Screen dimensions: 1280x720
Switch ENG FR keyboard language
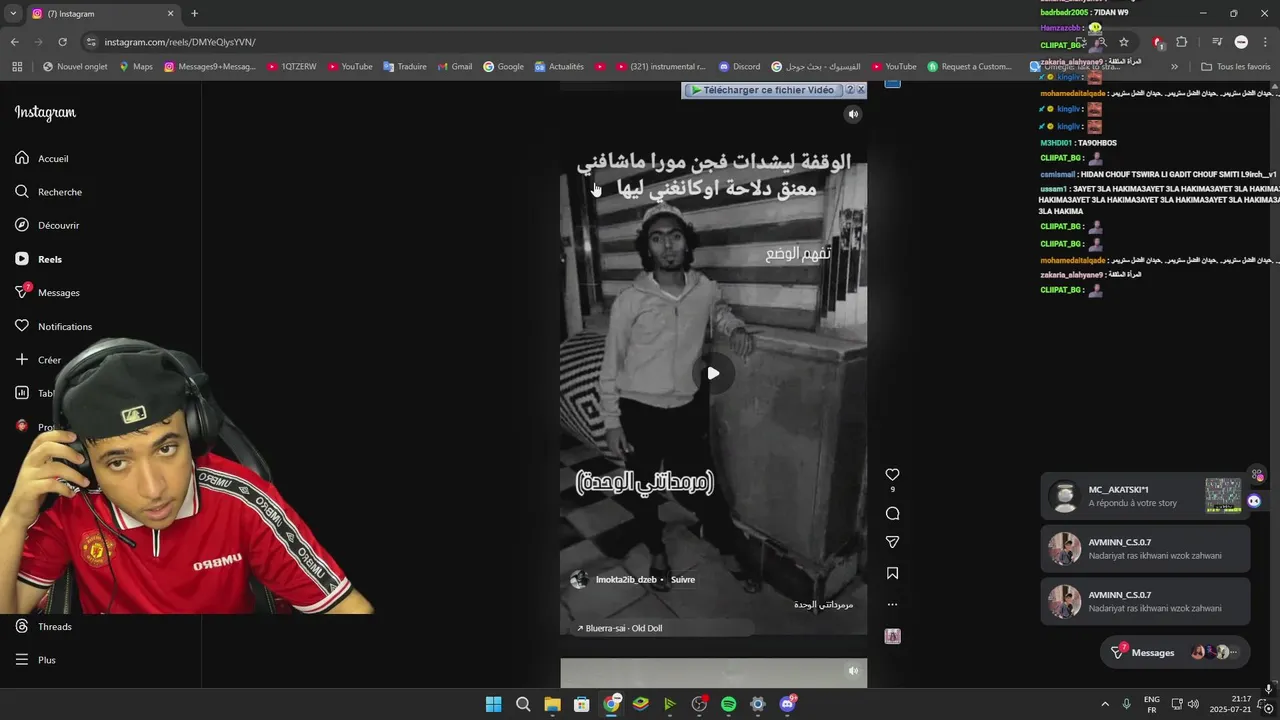point(1152,704)
